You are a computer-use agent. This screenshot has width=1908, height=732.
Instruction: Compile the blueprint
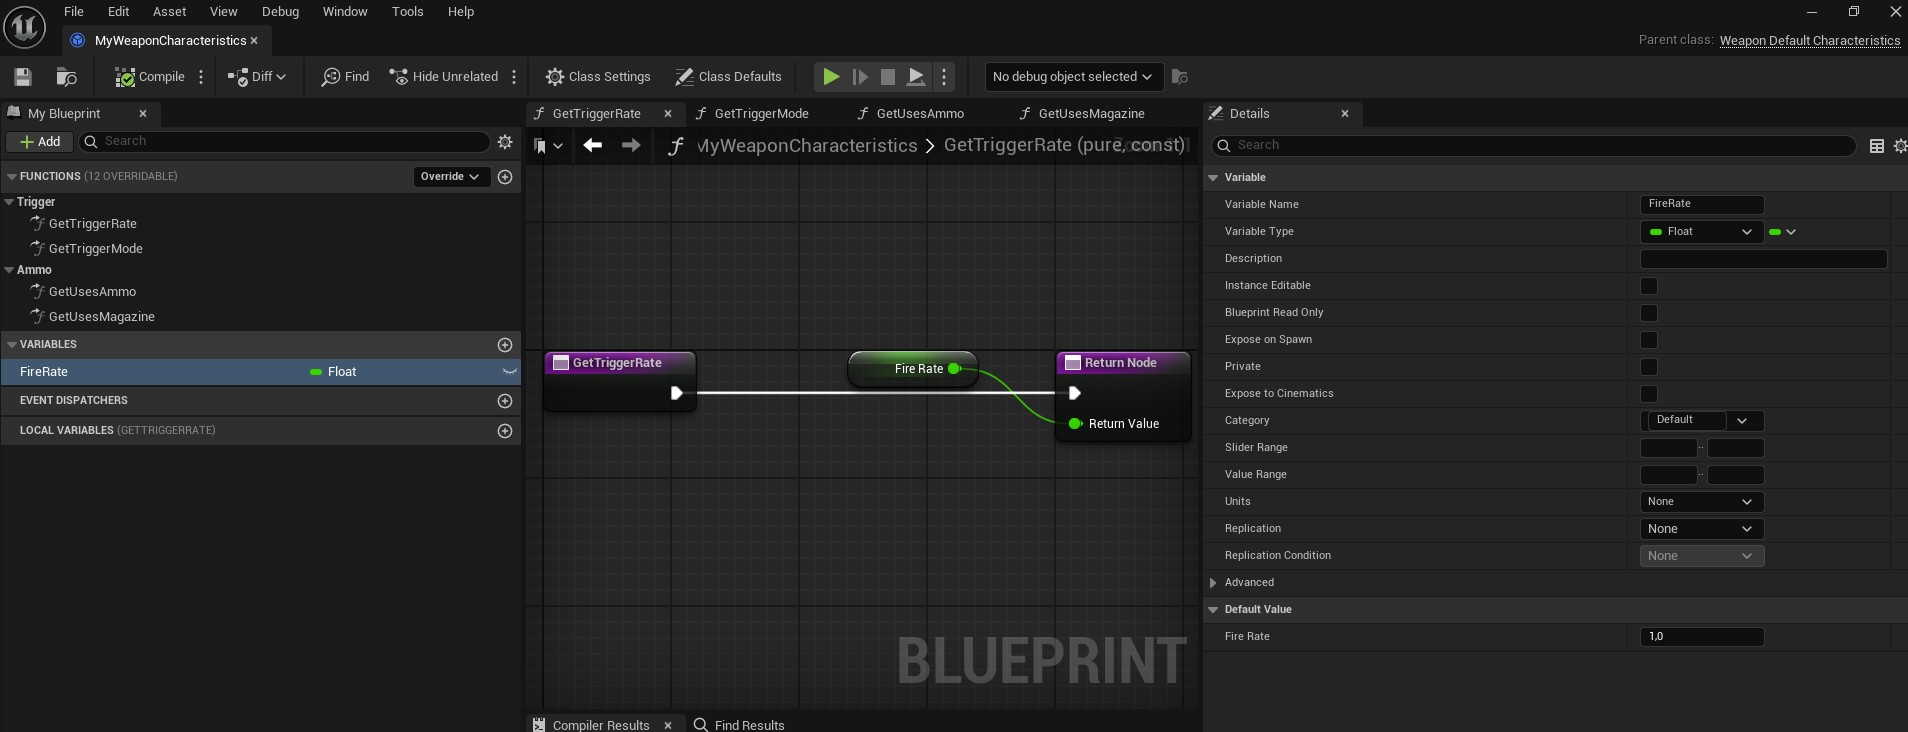click(150, 77)
